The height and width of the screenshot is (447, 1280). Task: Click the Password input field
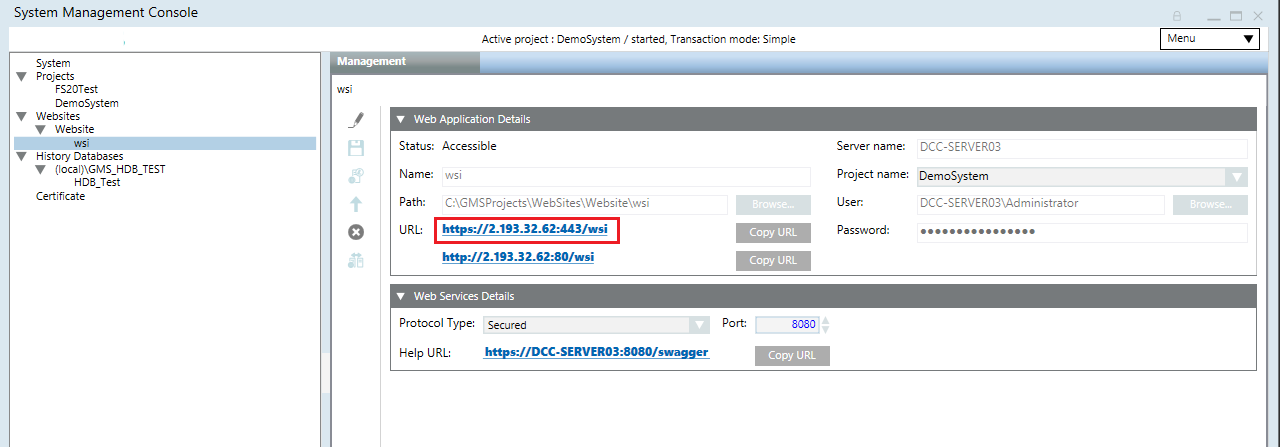pos(1081,232)
